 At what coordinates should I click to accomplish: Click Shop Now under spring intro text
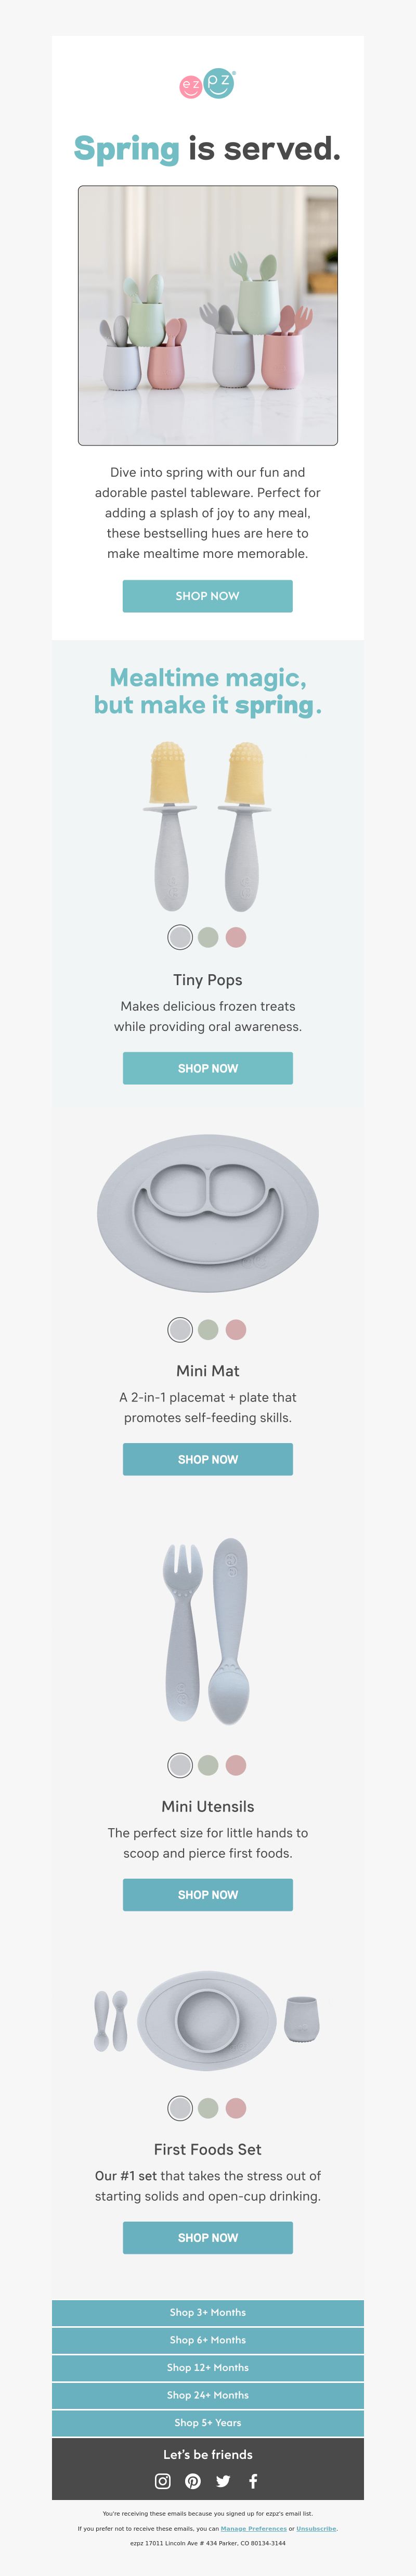point(208,596)
